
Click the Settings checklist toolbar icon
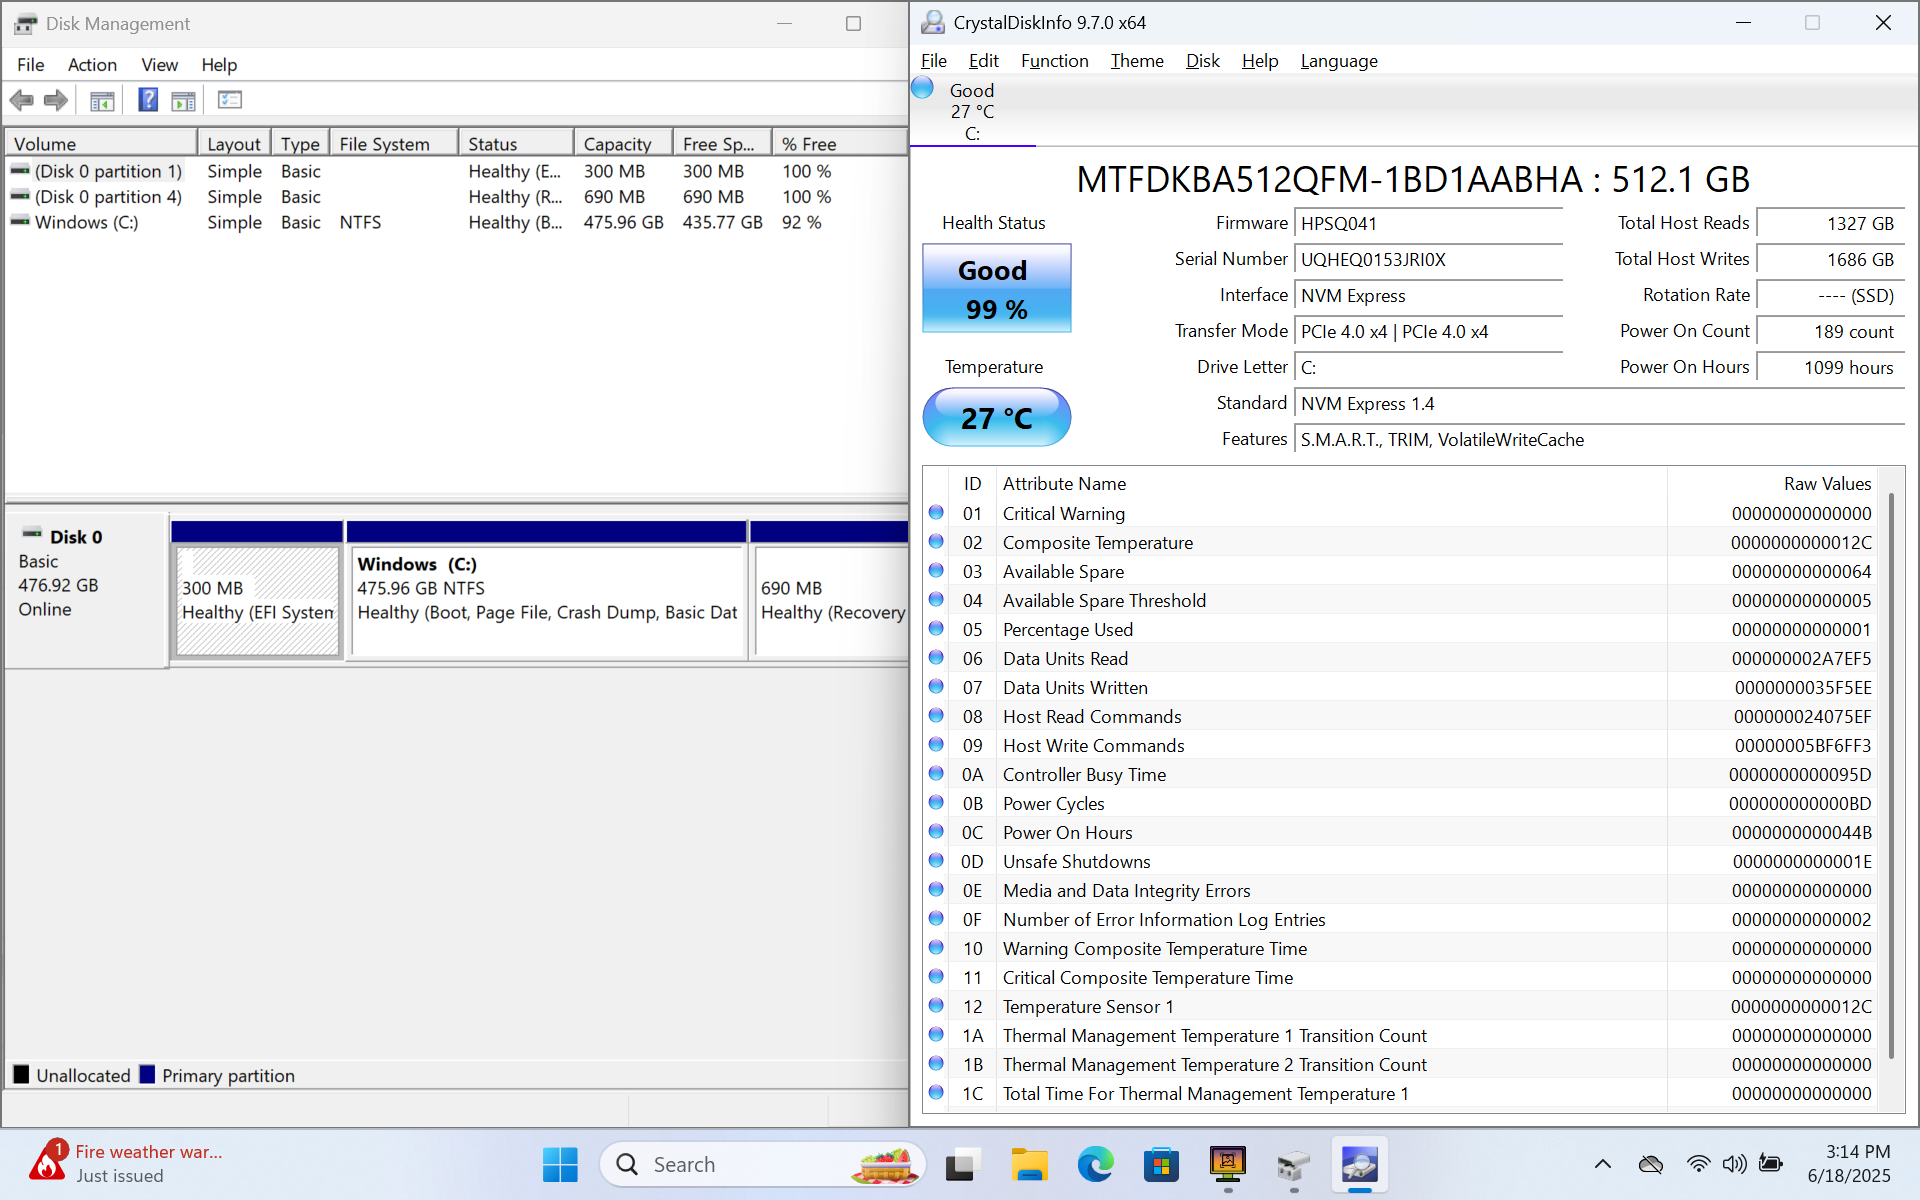click(x=230, y=100)
